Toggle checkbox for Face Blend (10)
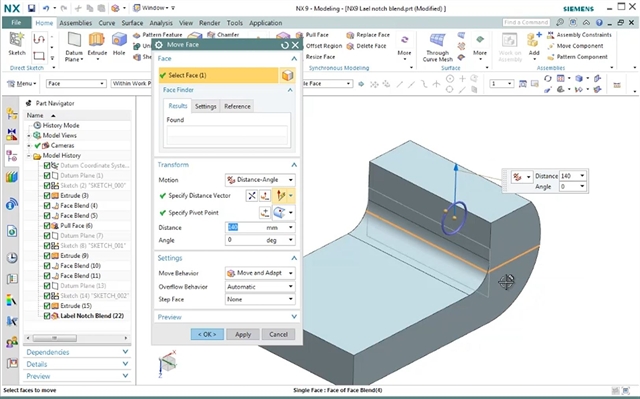 47,266
